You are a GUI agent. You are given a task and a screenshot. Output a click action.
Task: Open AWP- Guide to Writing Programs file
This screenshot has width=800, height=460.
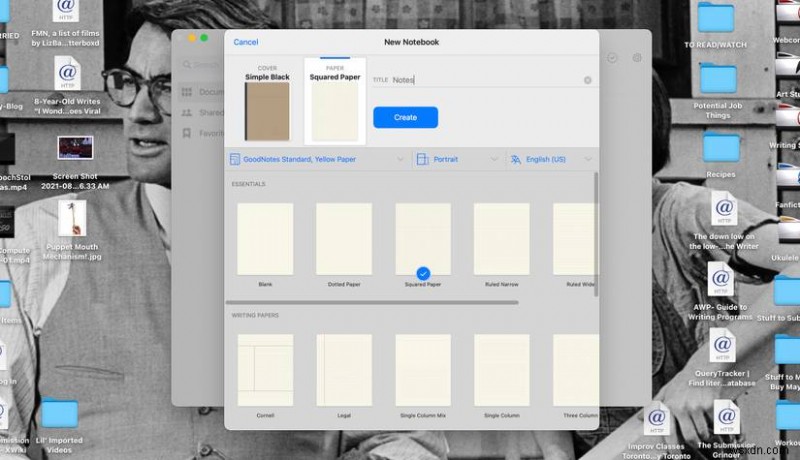(x=720, y=291)
